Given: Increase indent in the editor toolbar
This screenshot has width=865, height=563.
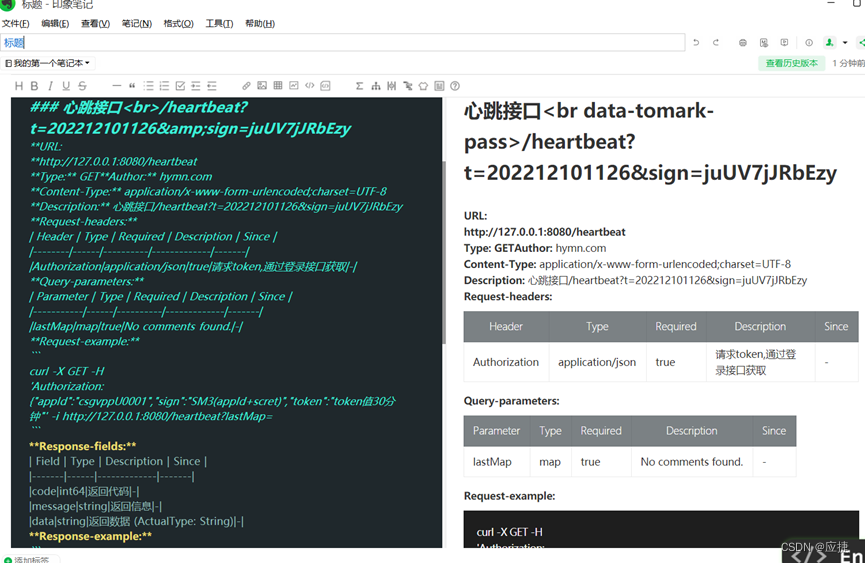Looking at the screenshot, I should 196,86.
